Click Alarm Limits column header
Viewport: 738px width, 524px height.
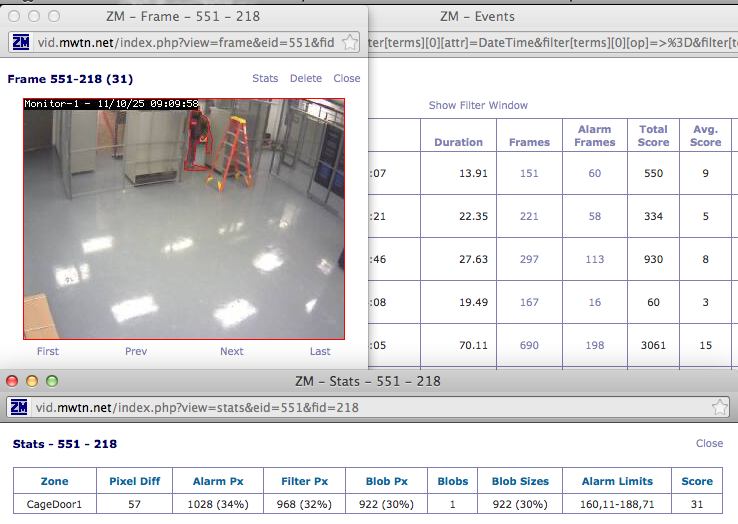click(x=617, y=481)
